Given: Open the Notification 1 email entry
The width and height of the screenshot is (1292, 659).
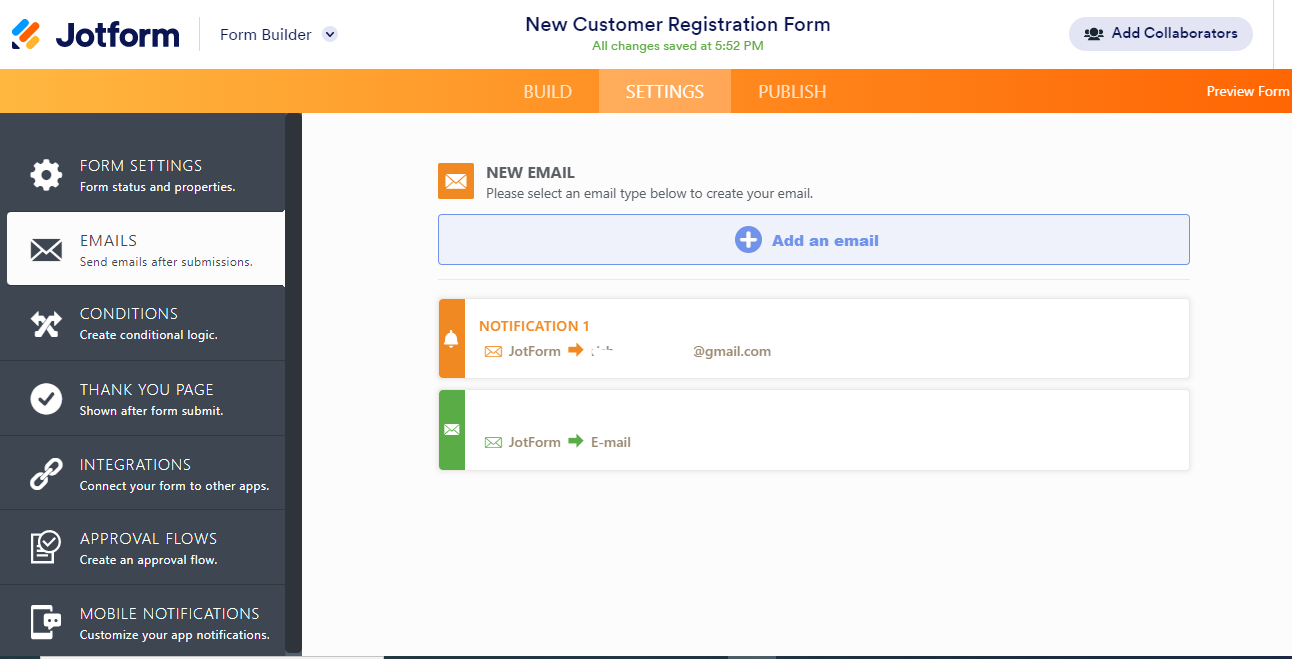Looking at the screenshot, I should click(x=814, y=338).
